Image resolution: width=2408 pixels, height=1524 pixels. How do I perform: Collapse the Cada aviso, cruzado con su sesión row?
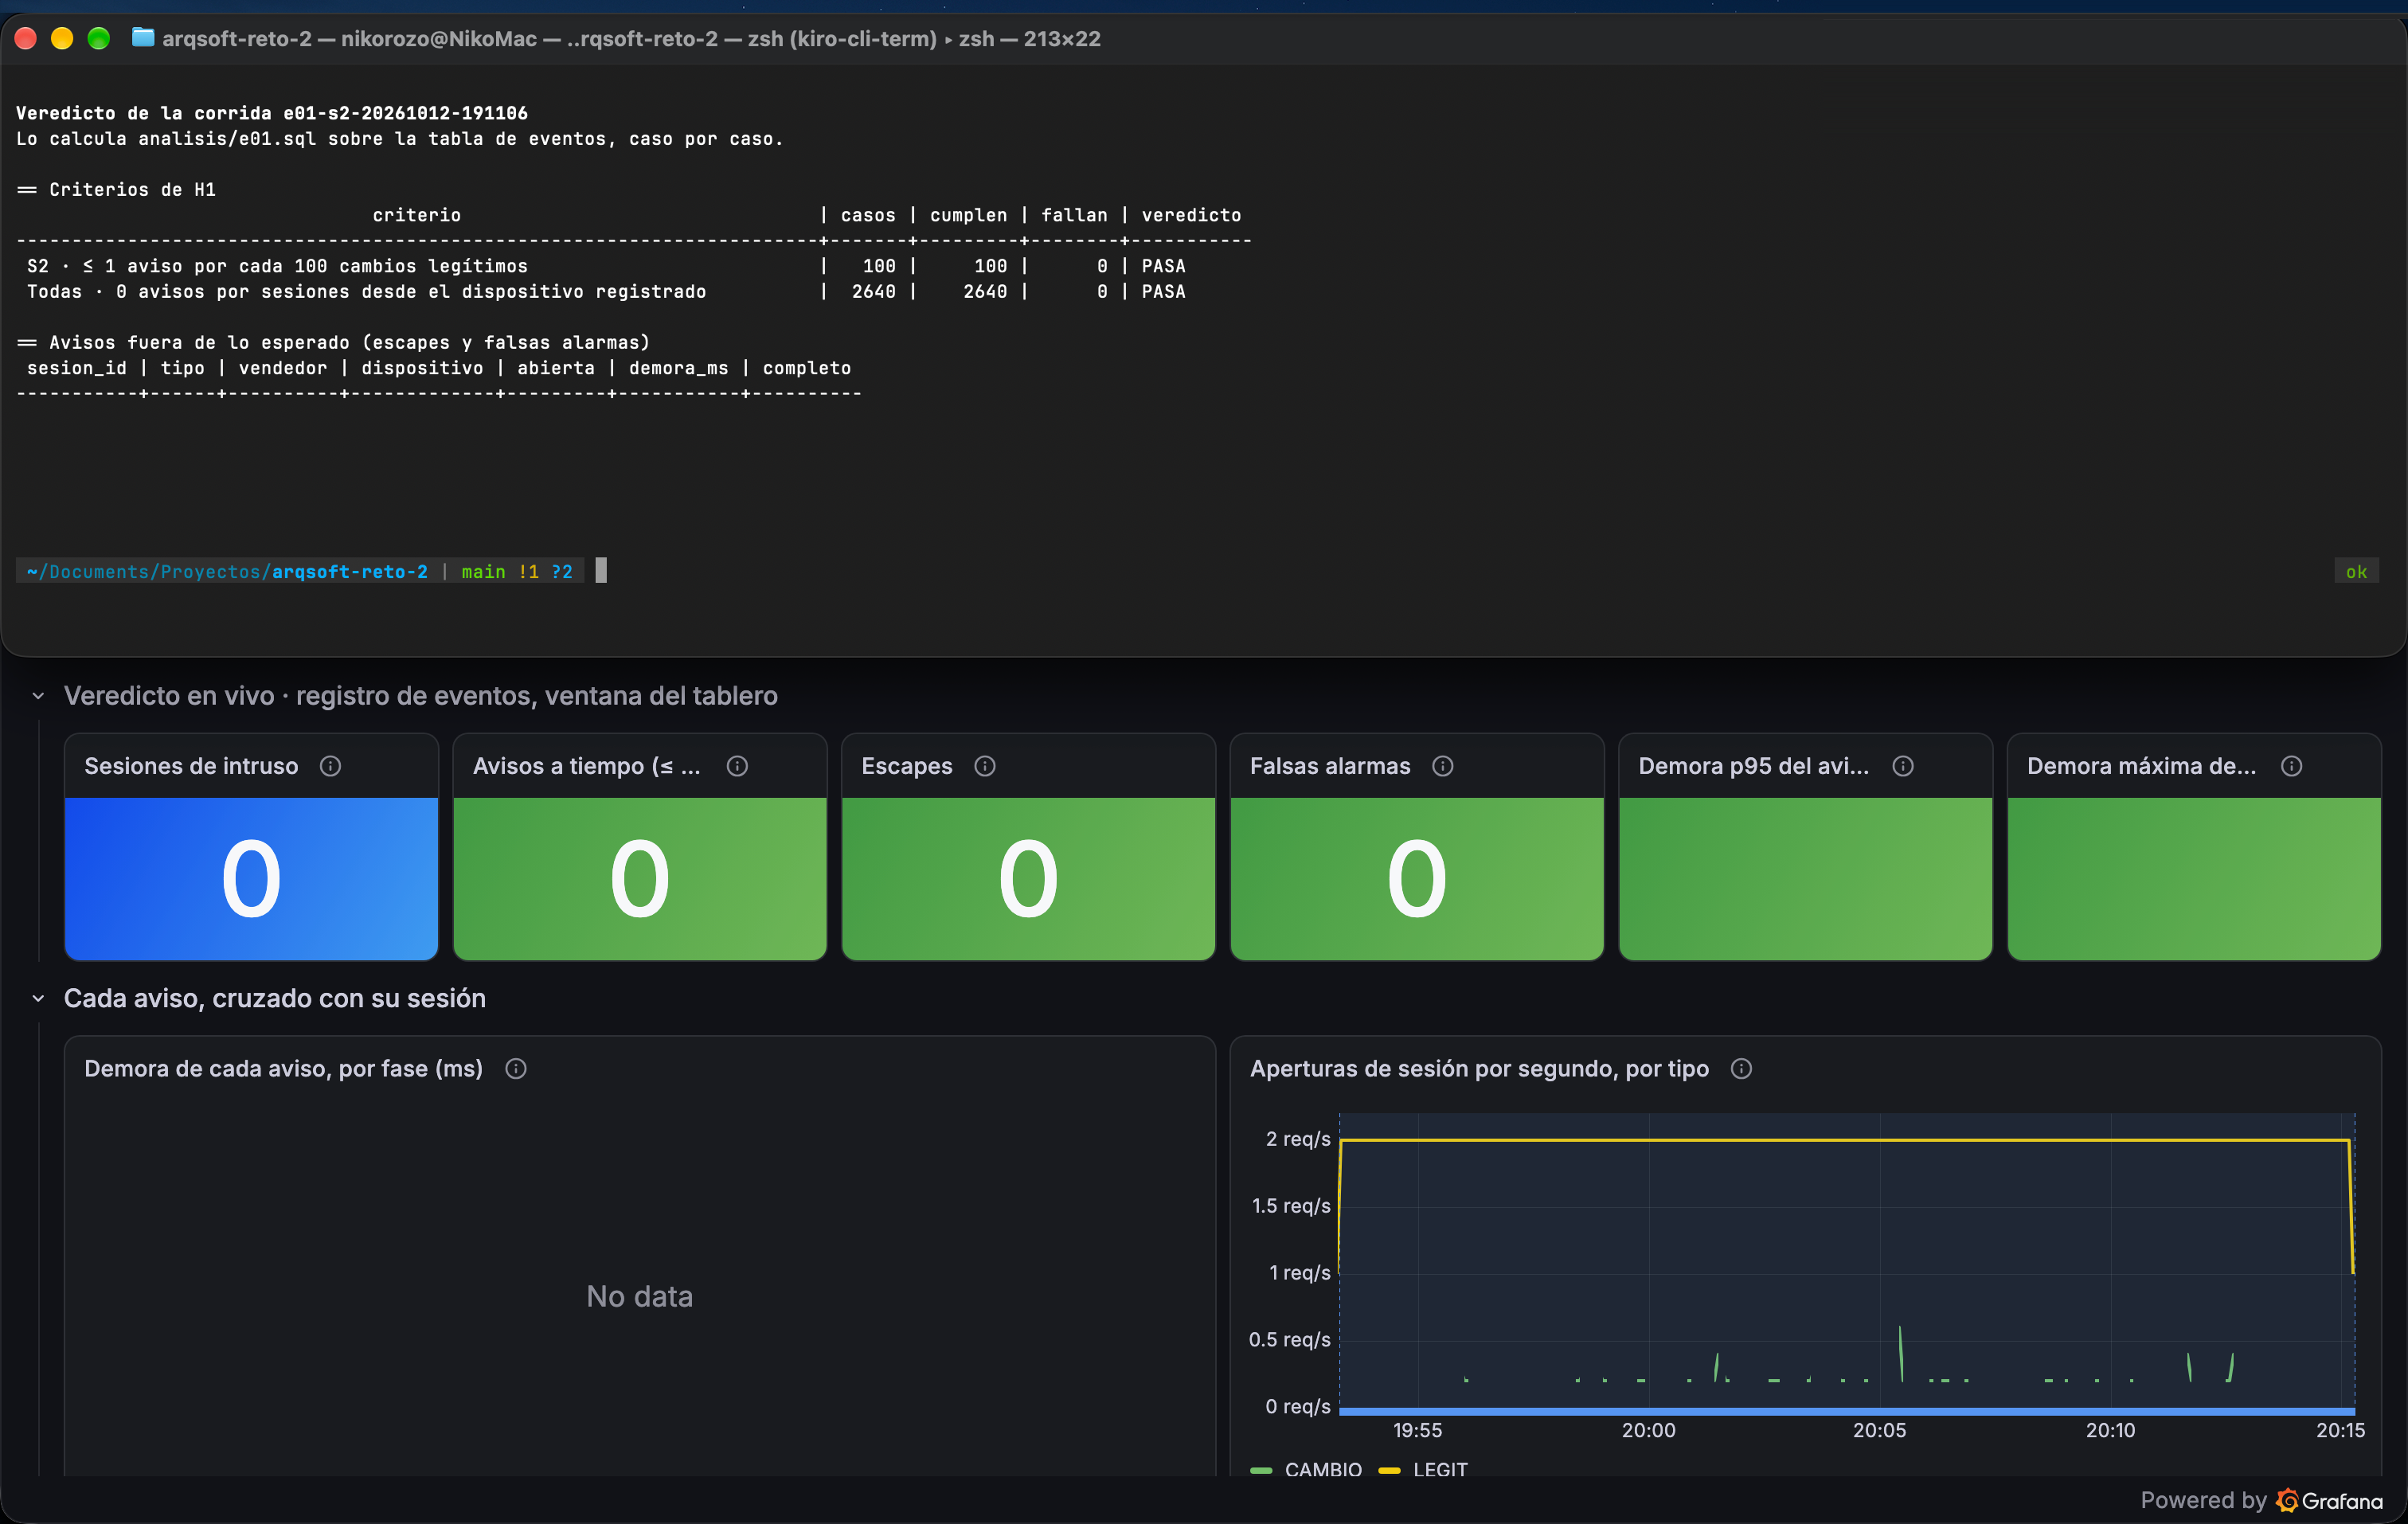click(38, 998)
